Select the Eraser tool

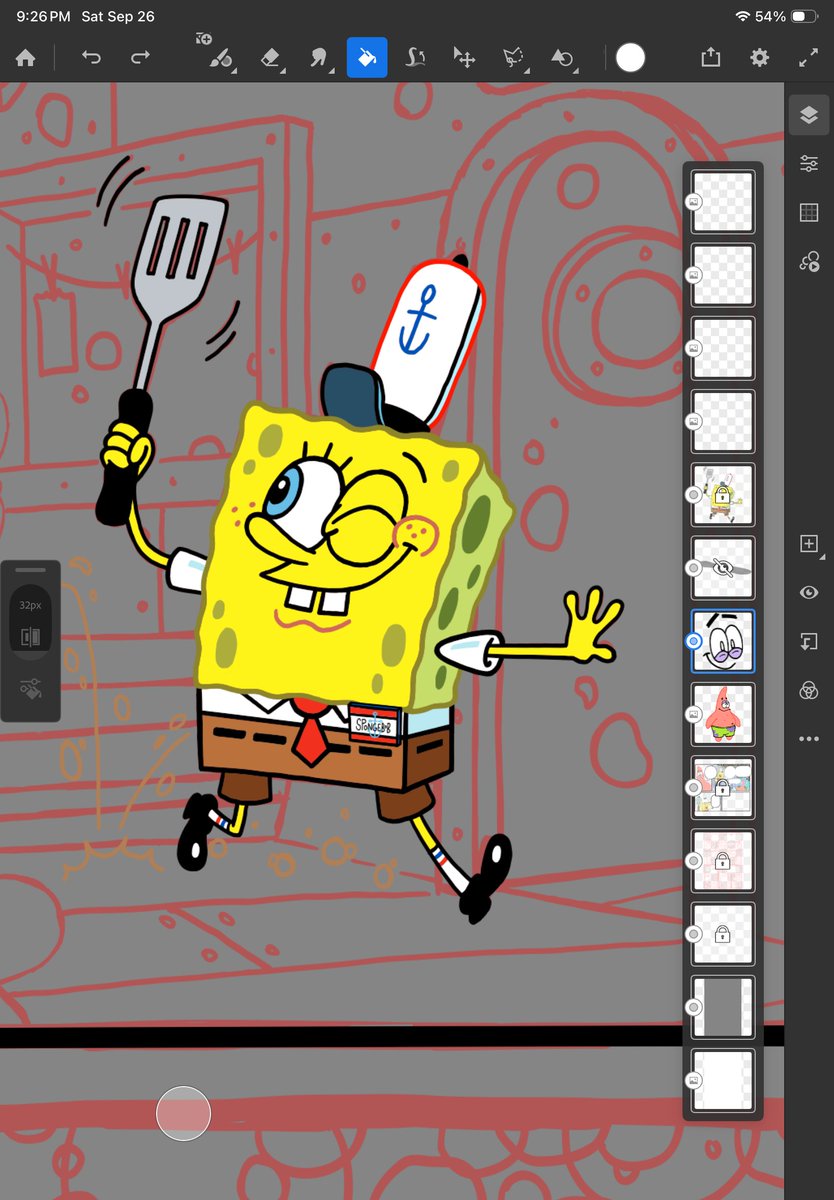271,58
